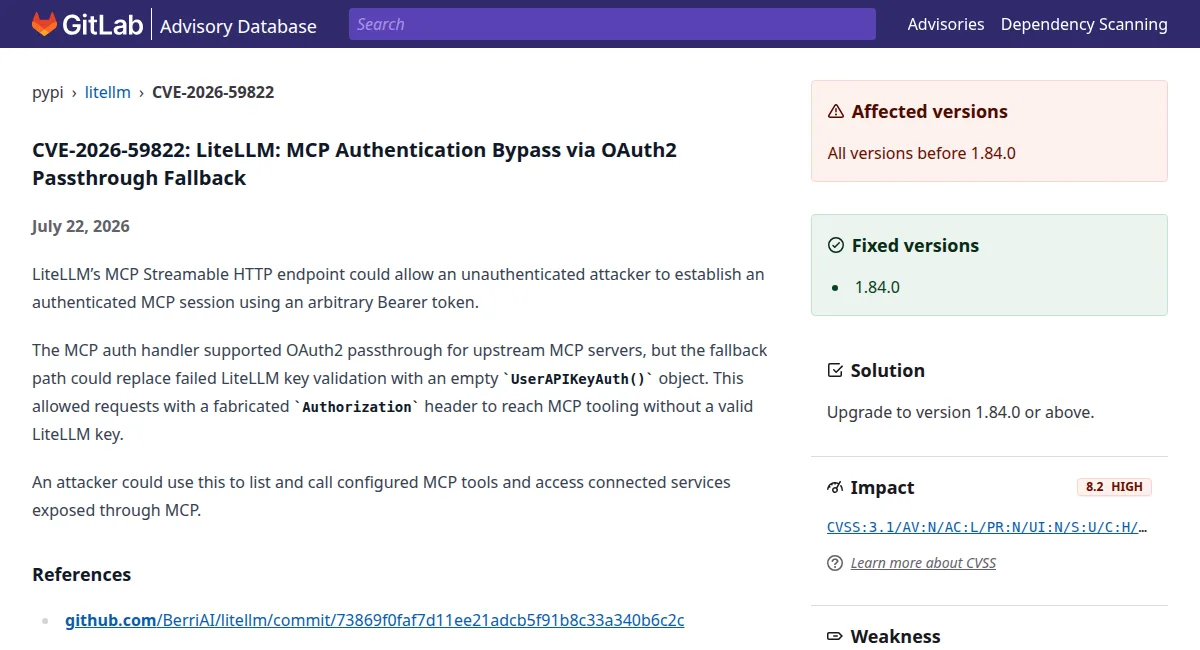Viewport: 1200px width, 650px height.
Task: Open the github.com BerriAI litellm commit reference
Action: point(375,620)
